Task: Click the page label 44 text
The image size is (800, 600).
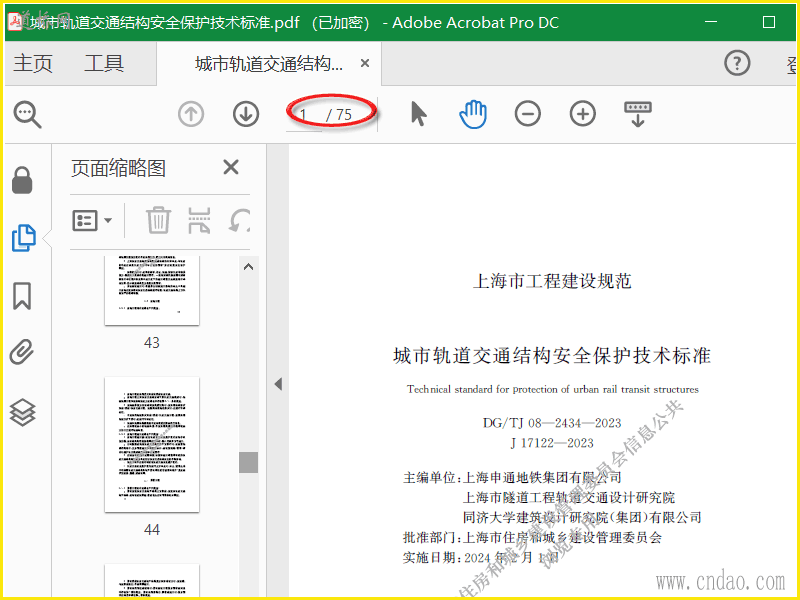Action: pyautogui.click(x=152, y=530)
